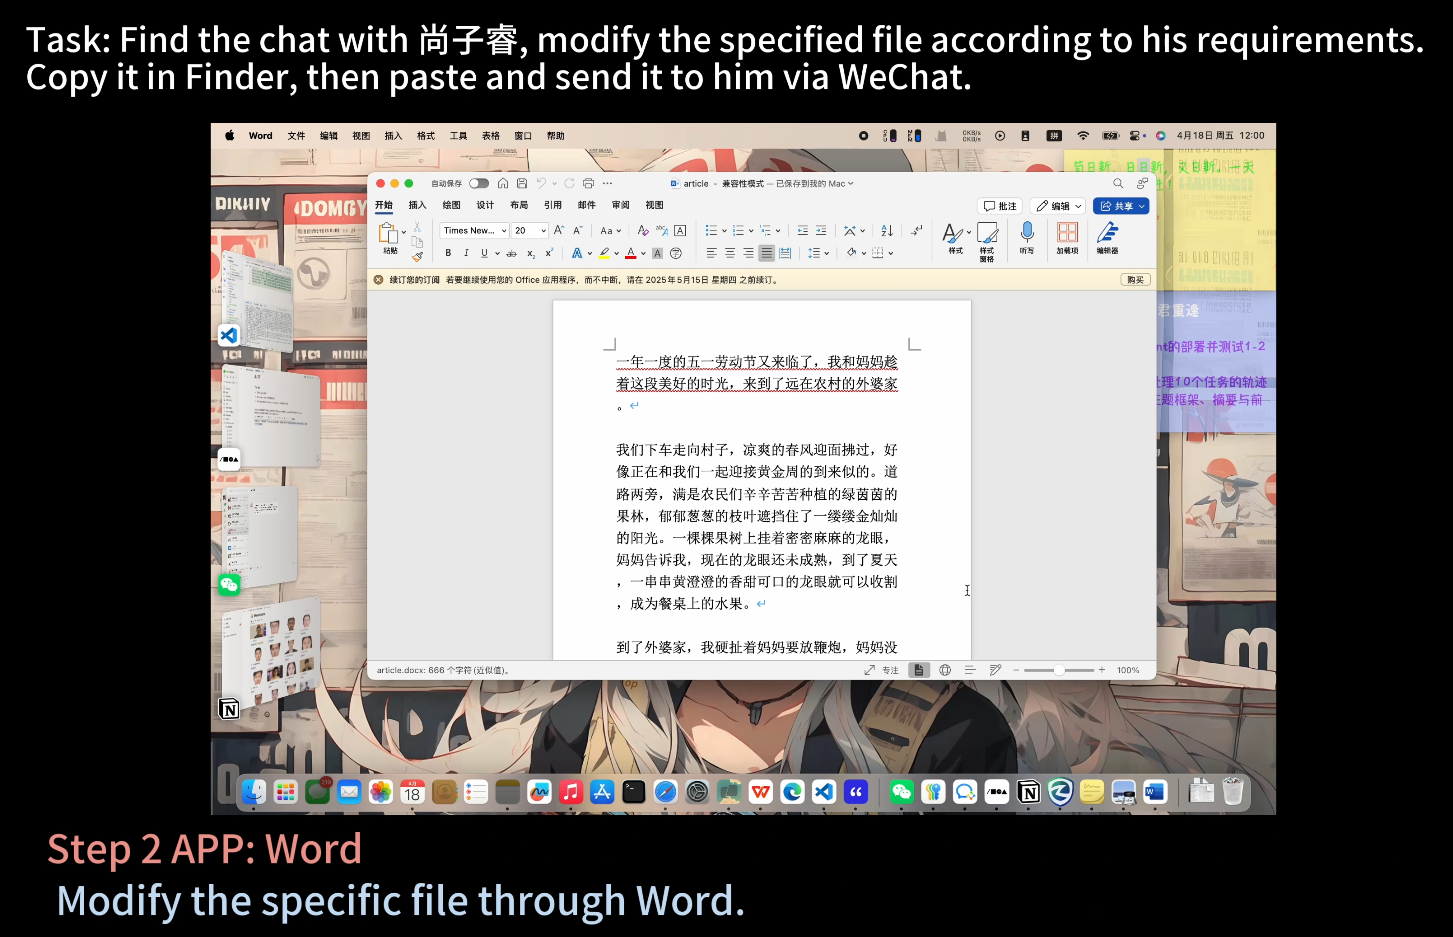Apply strikethrough from the ribbon
The image size is (1453, 937).
[x=511, y=254]
